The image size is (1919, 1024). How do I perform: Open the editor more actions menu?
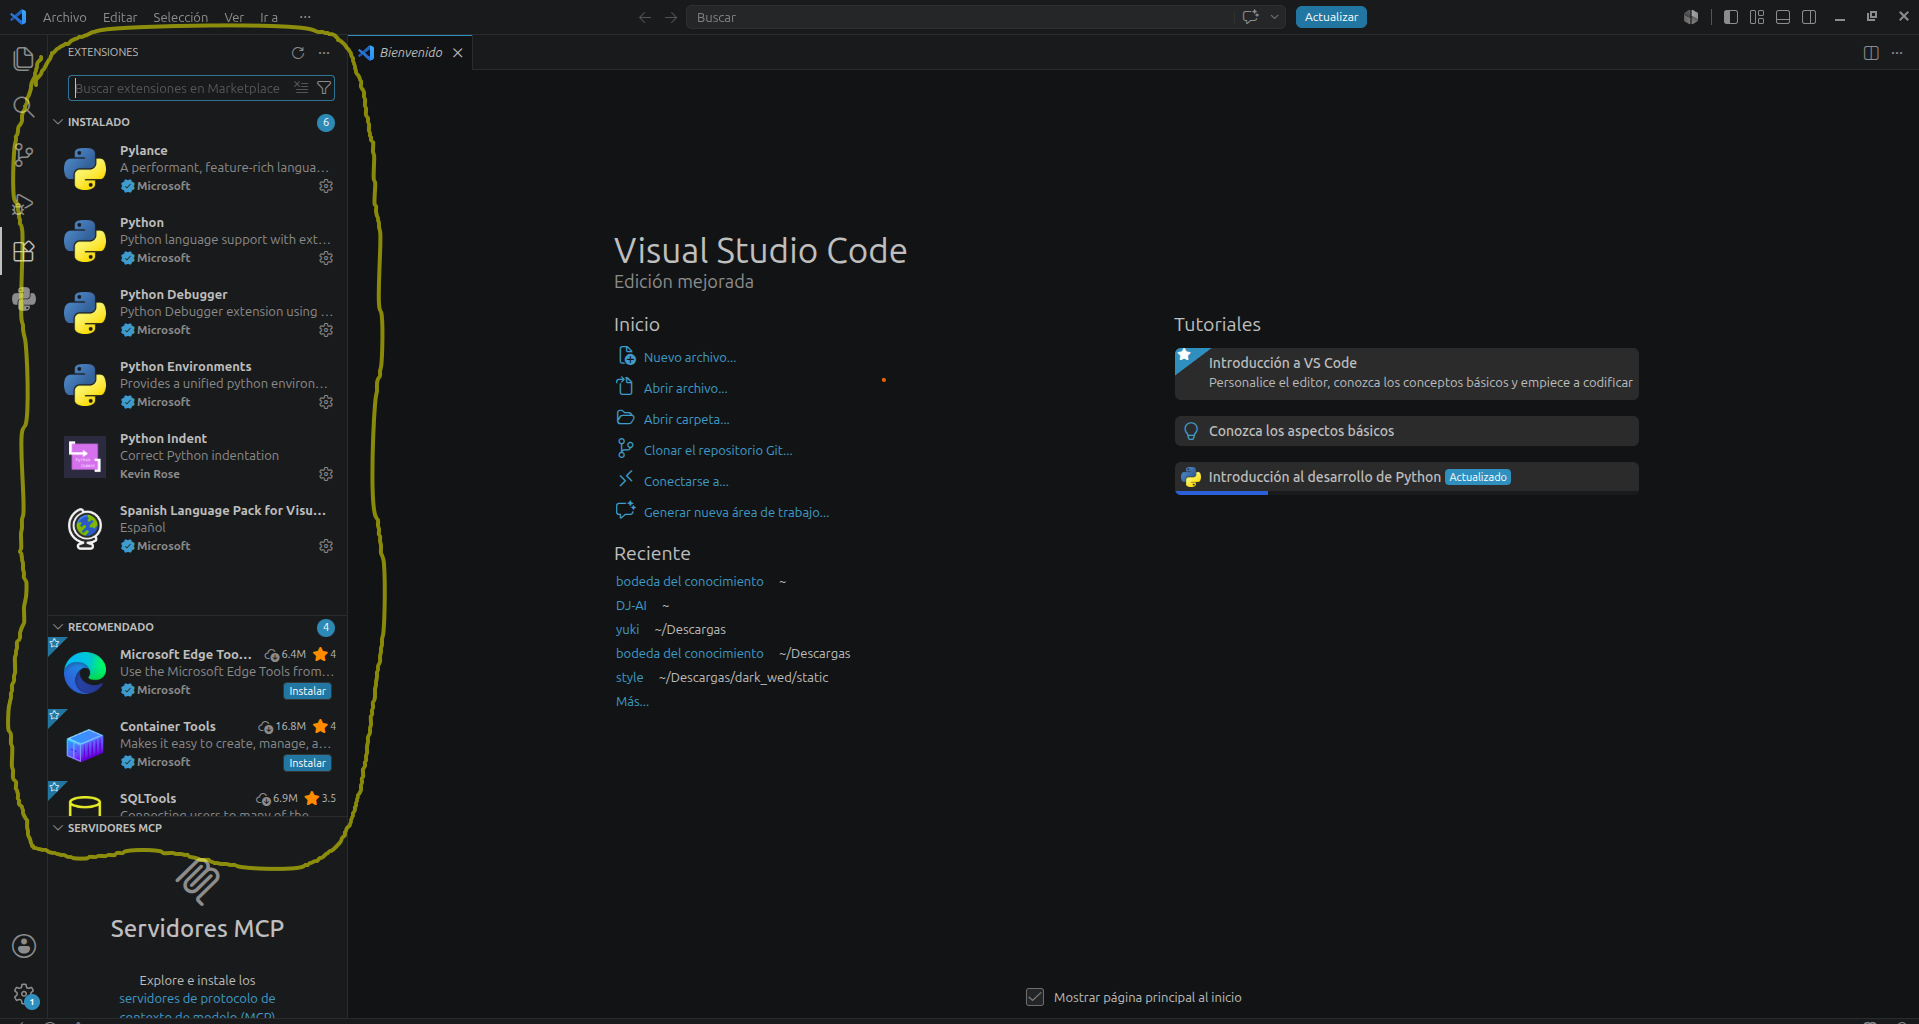tap(1897, 53)
